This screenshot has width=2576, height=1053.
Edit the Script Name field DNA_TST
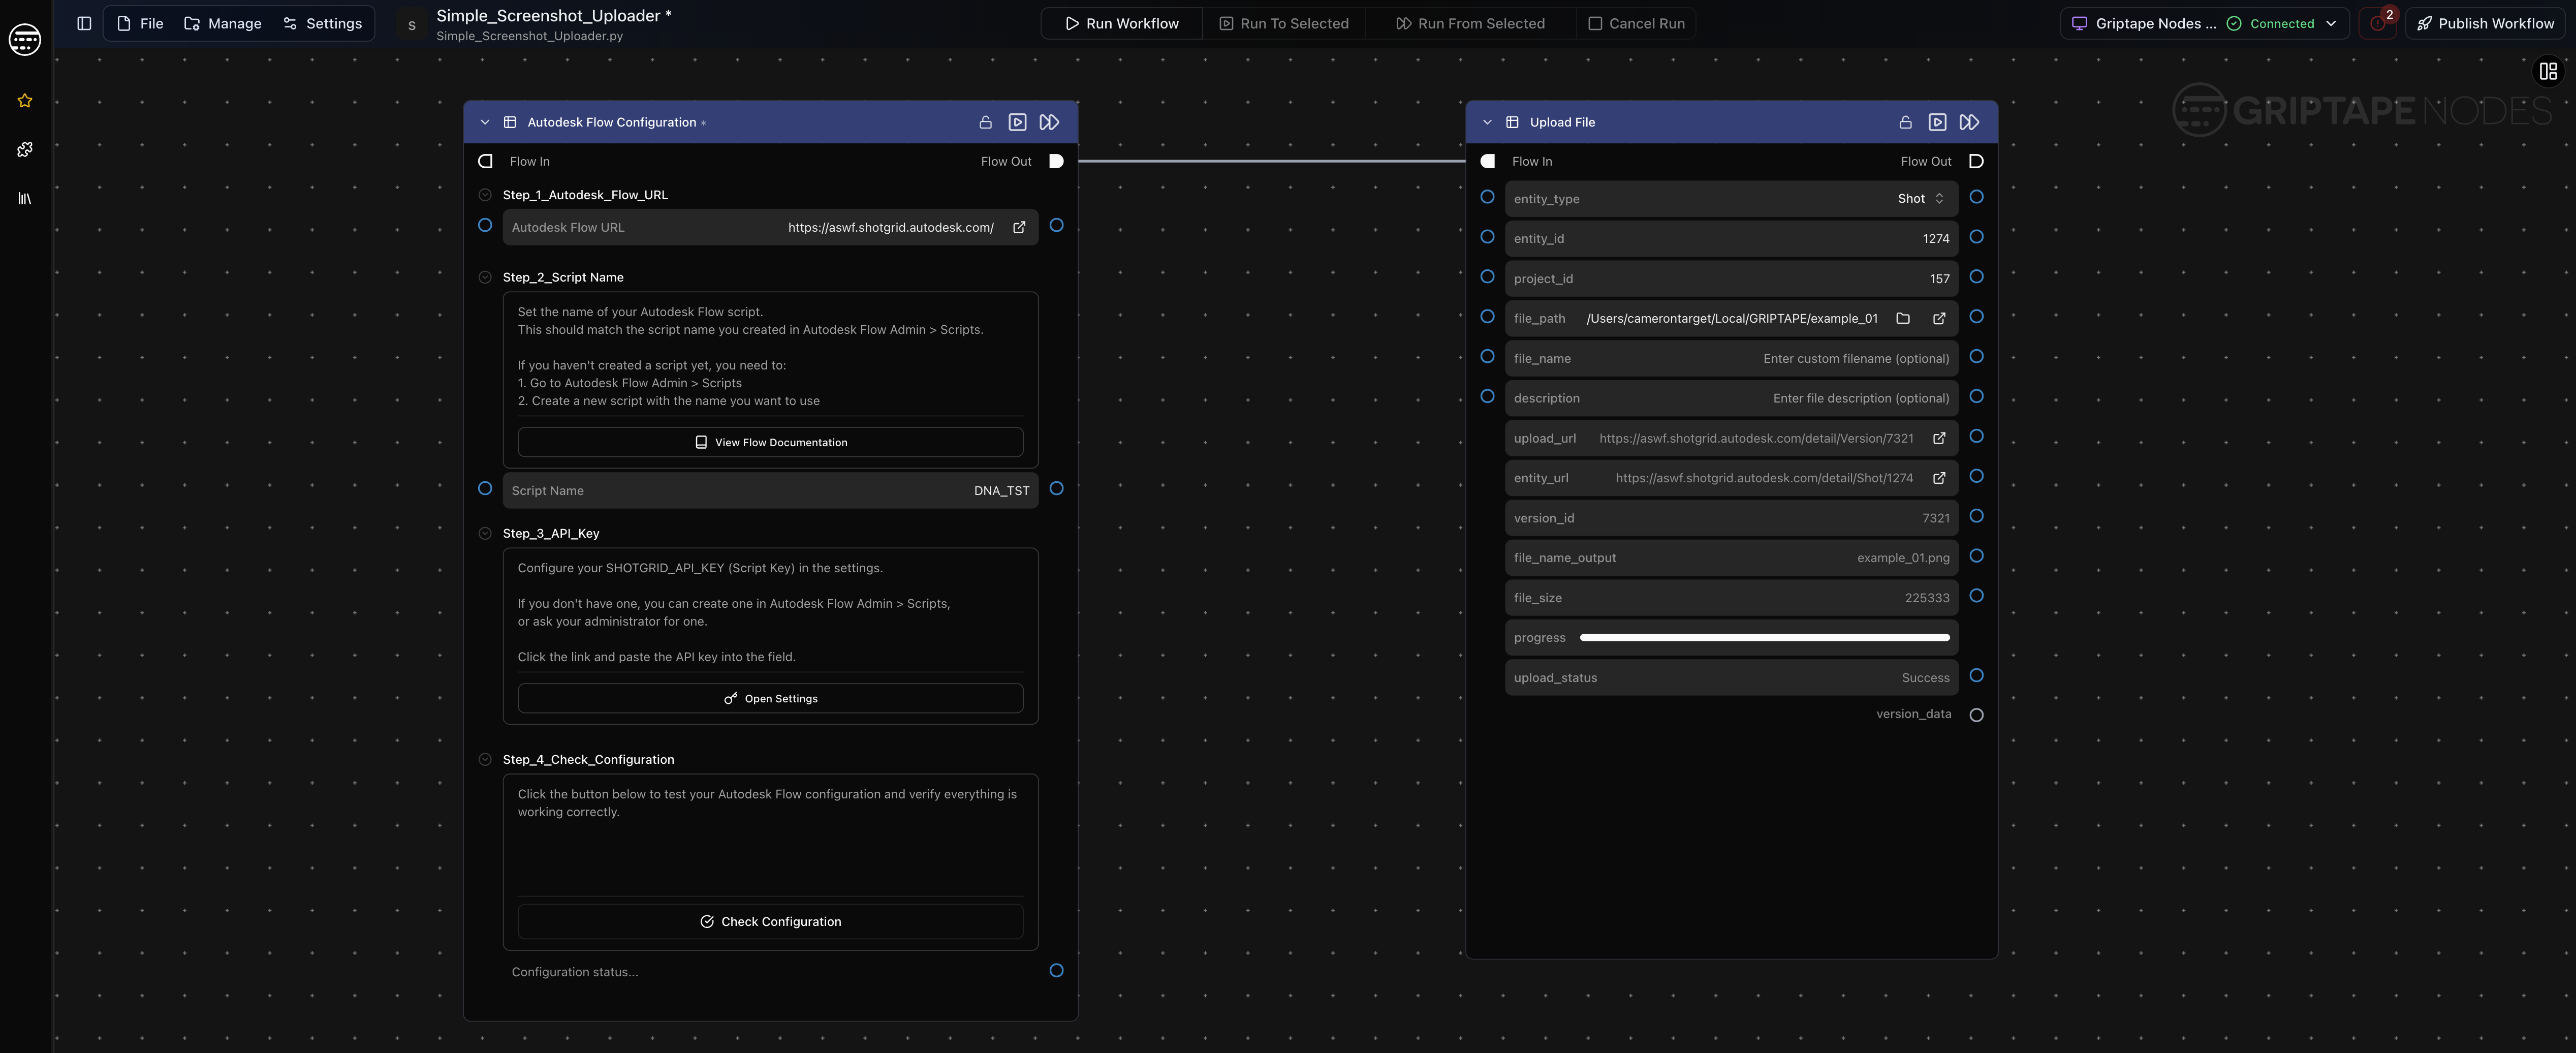(770, 491)
